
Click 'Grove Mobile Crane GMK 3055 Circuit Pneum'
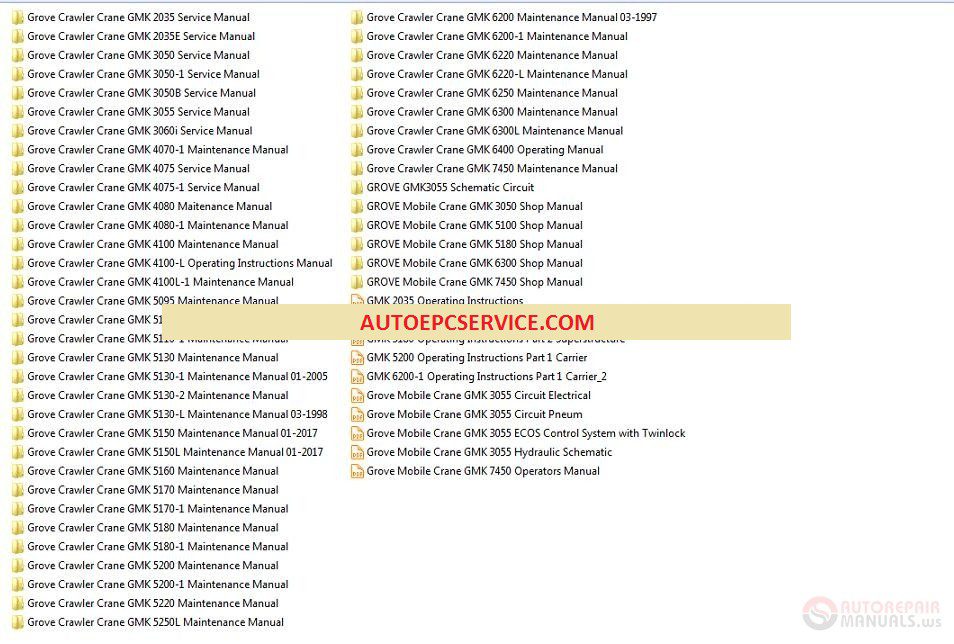475,414
